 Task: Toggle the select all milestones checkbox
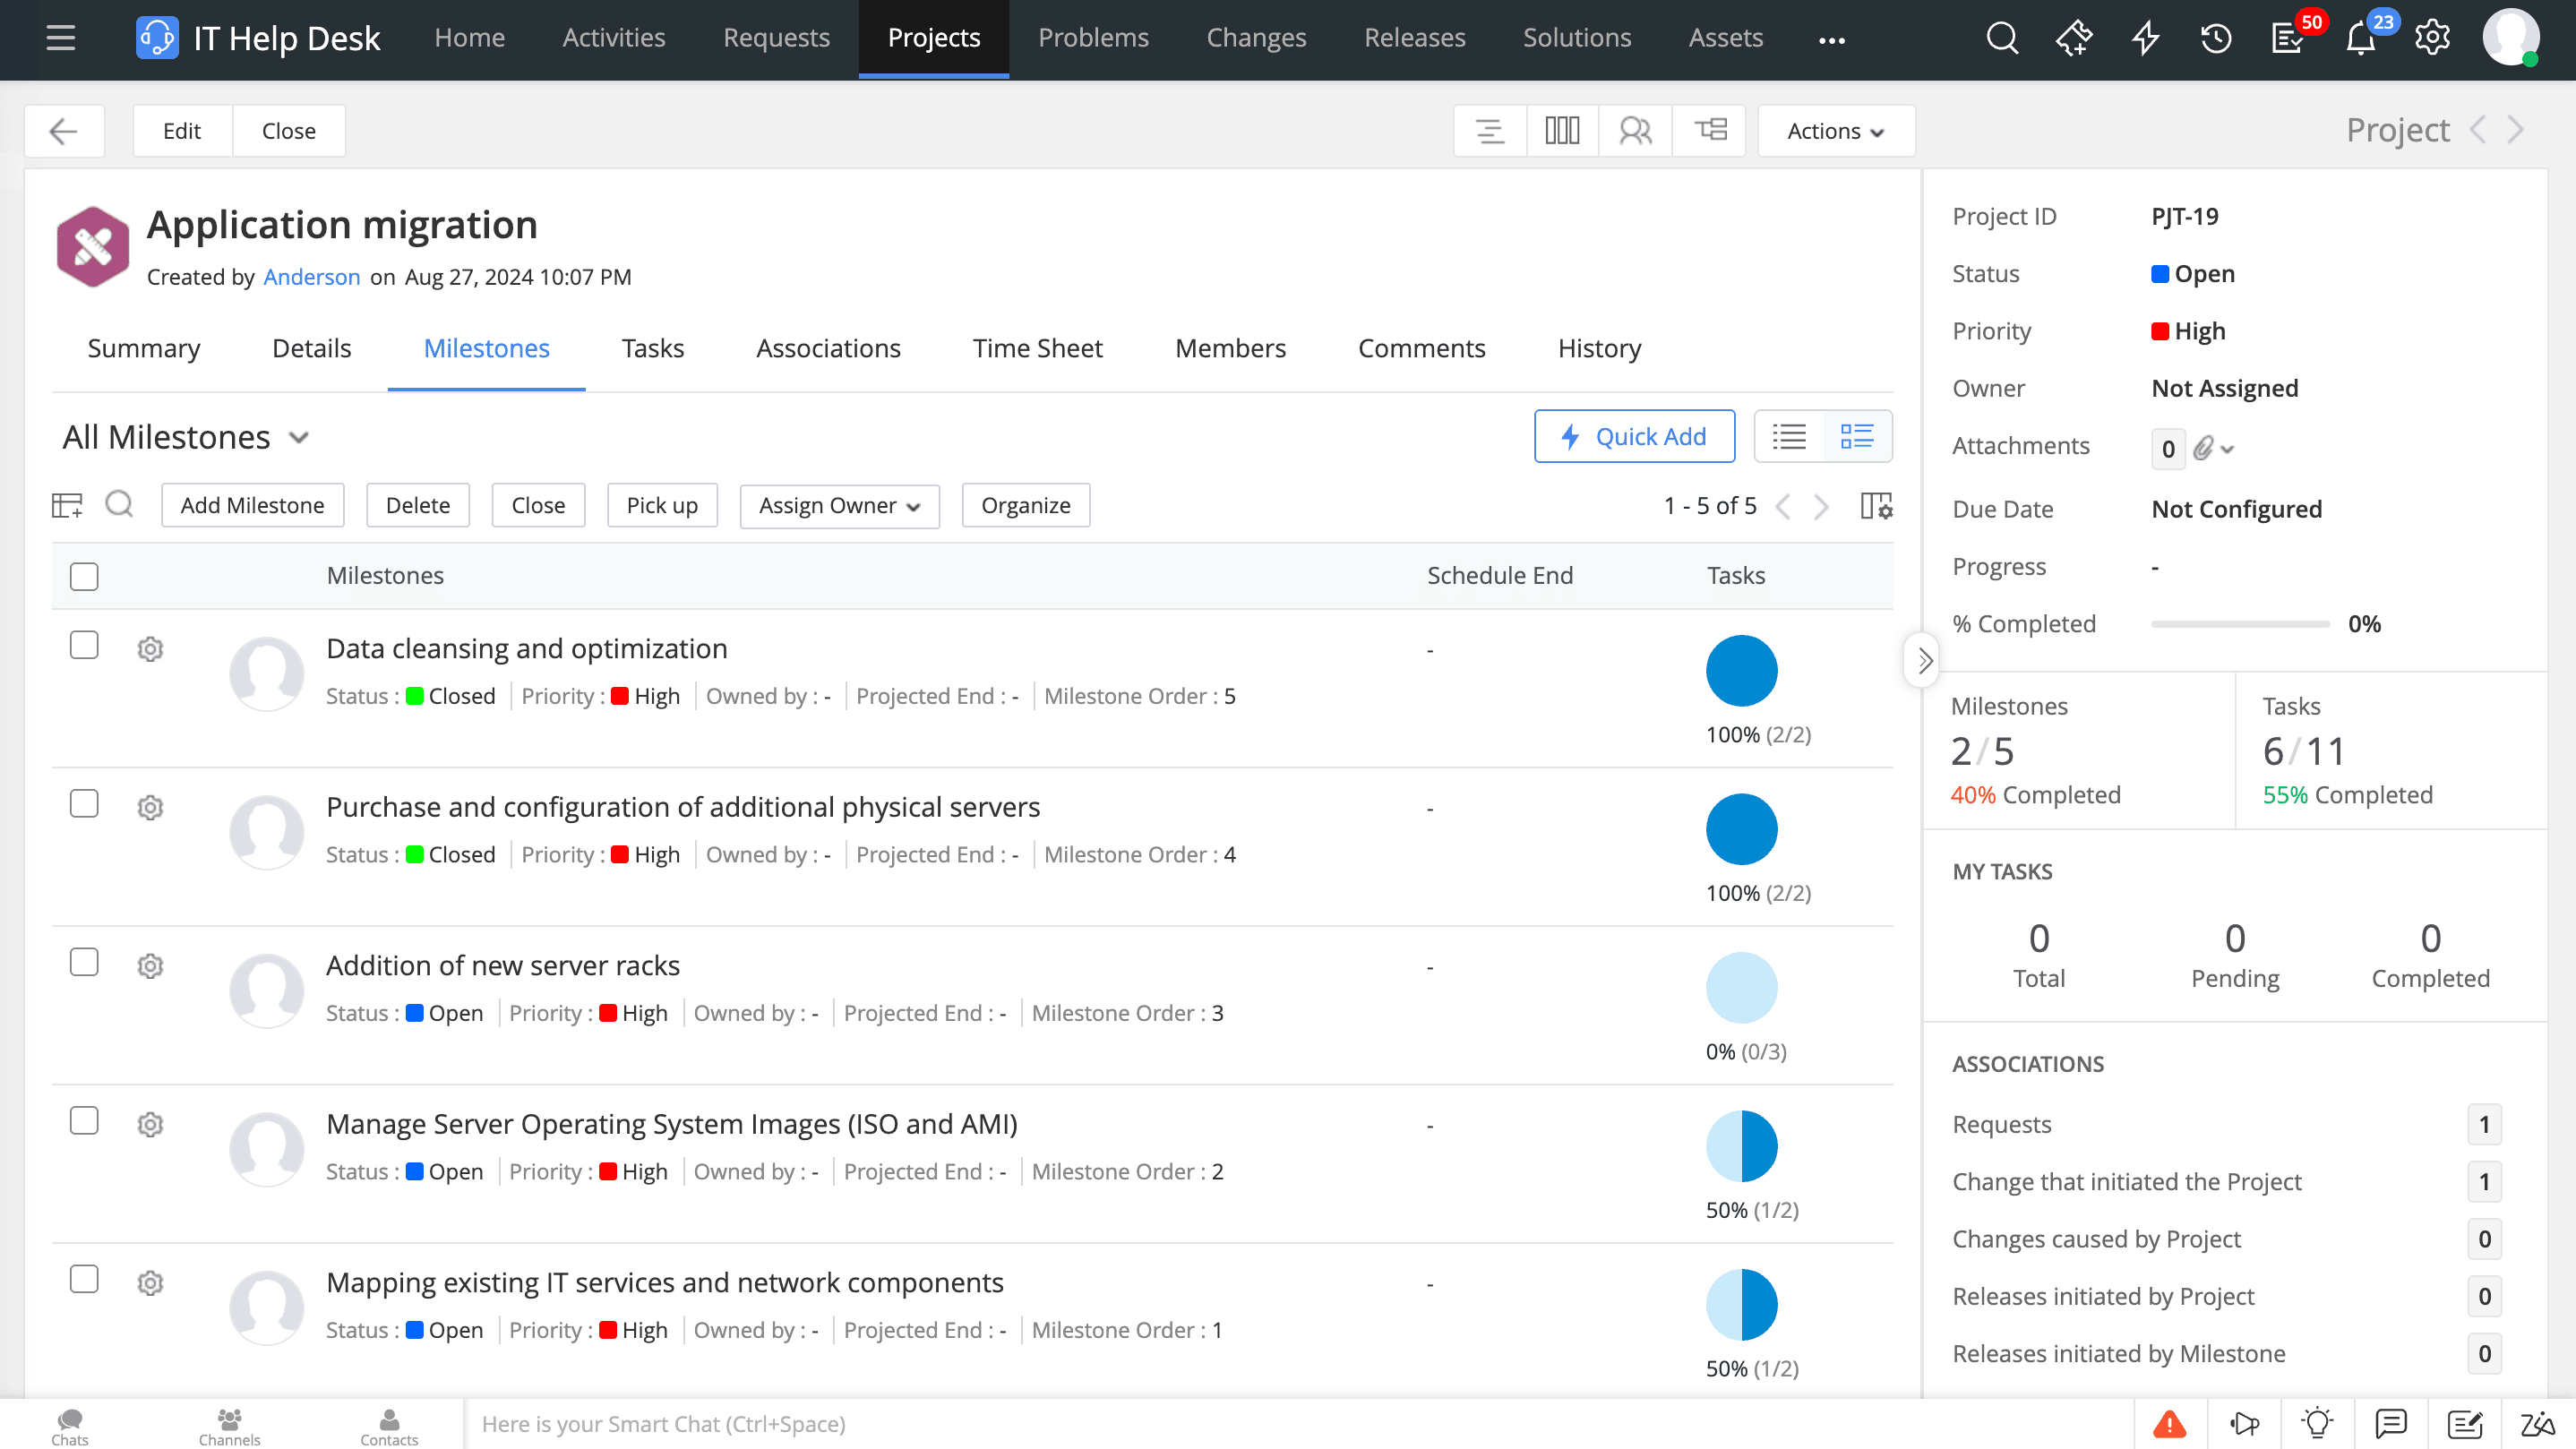tap(84, 577)
